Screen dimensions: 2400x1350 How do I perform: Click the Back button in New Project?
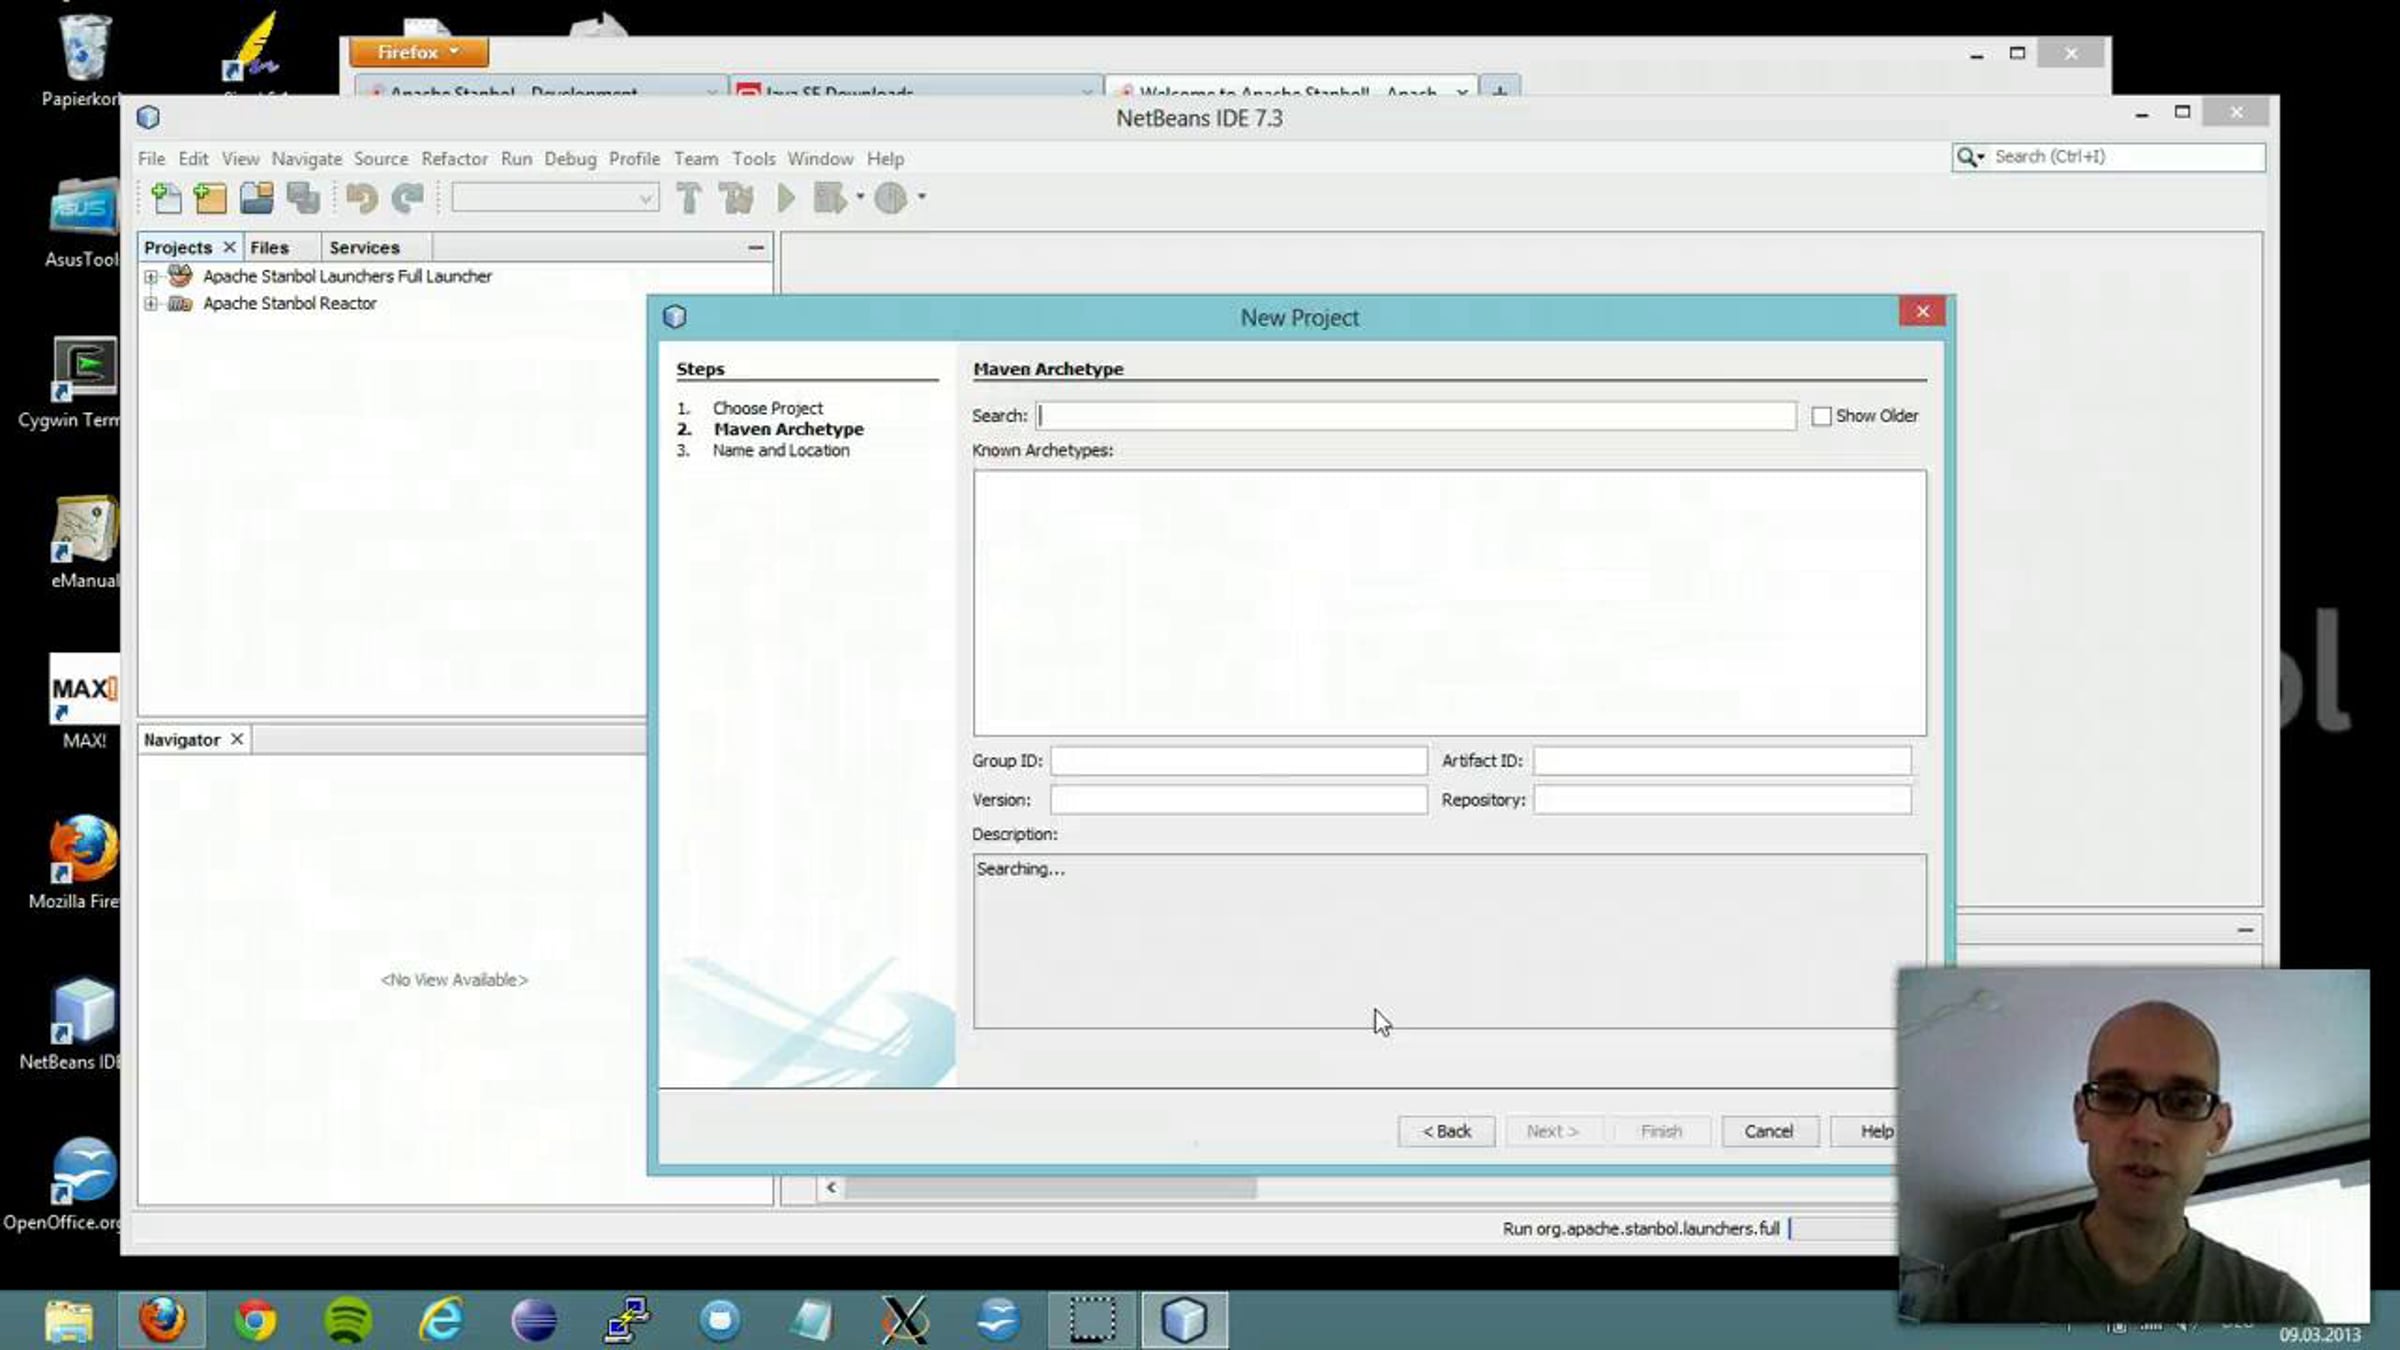[1446, 1131]
